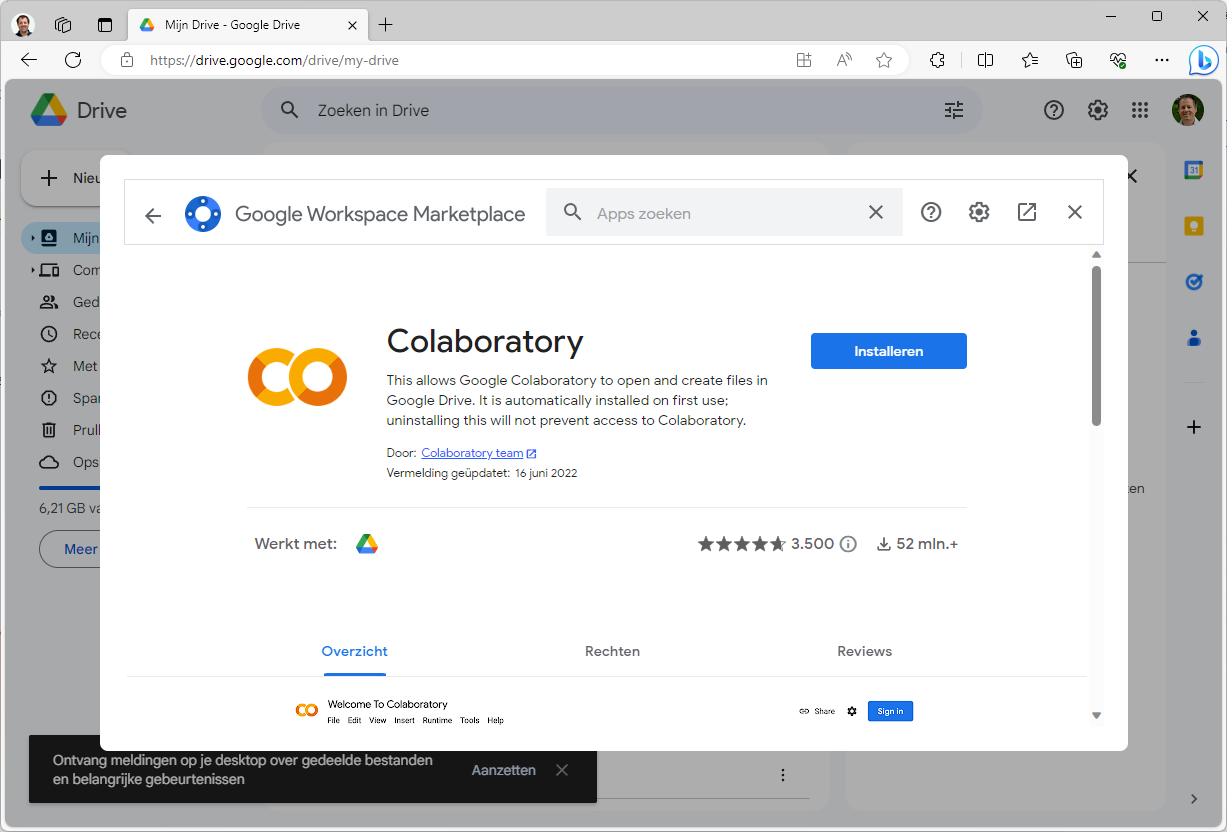This screenshot has width=1227, height=832.
Task: Open Marketplace settings gear
Action: coord(979,212)
